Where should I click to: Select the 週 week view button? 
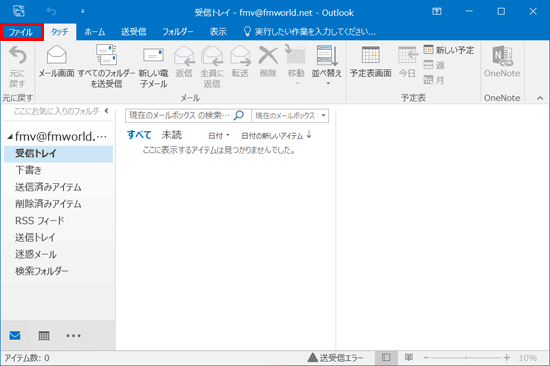[434, 65]
